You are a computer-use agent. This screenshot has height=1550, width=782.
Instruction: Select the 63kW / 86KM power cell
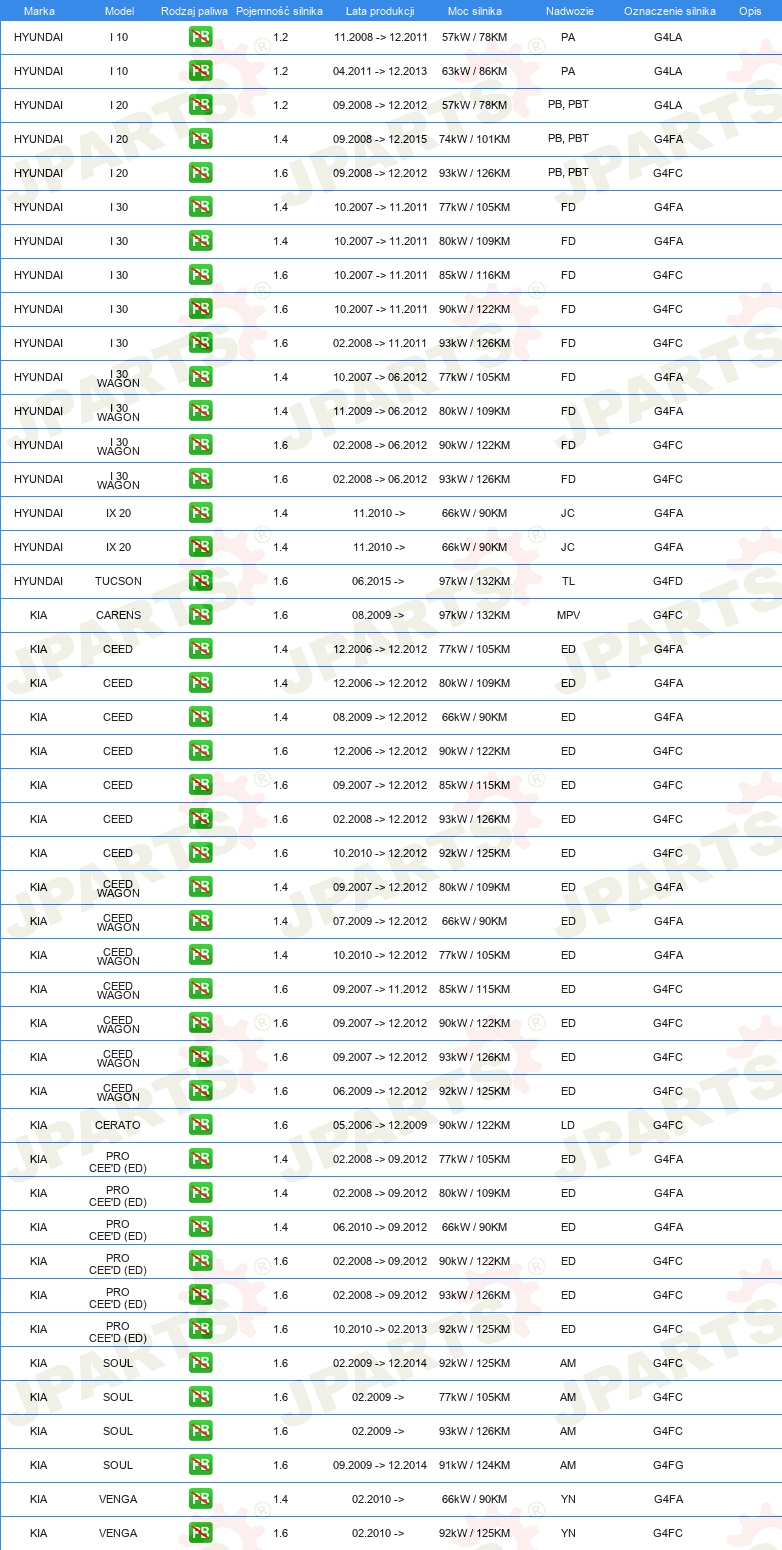point(474,71)
